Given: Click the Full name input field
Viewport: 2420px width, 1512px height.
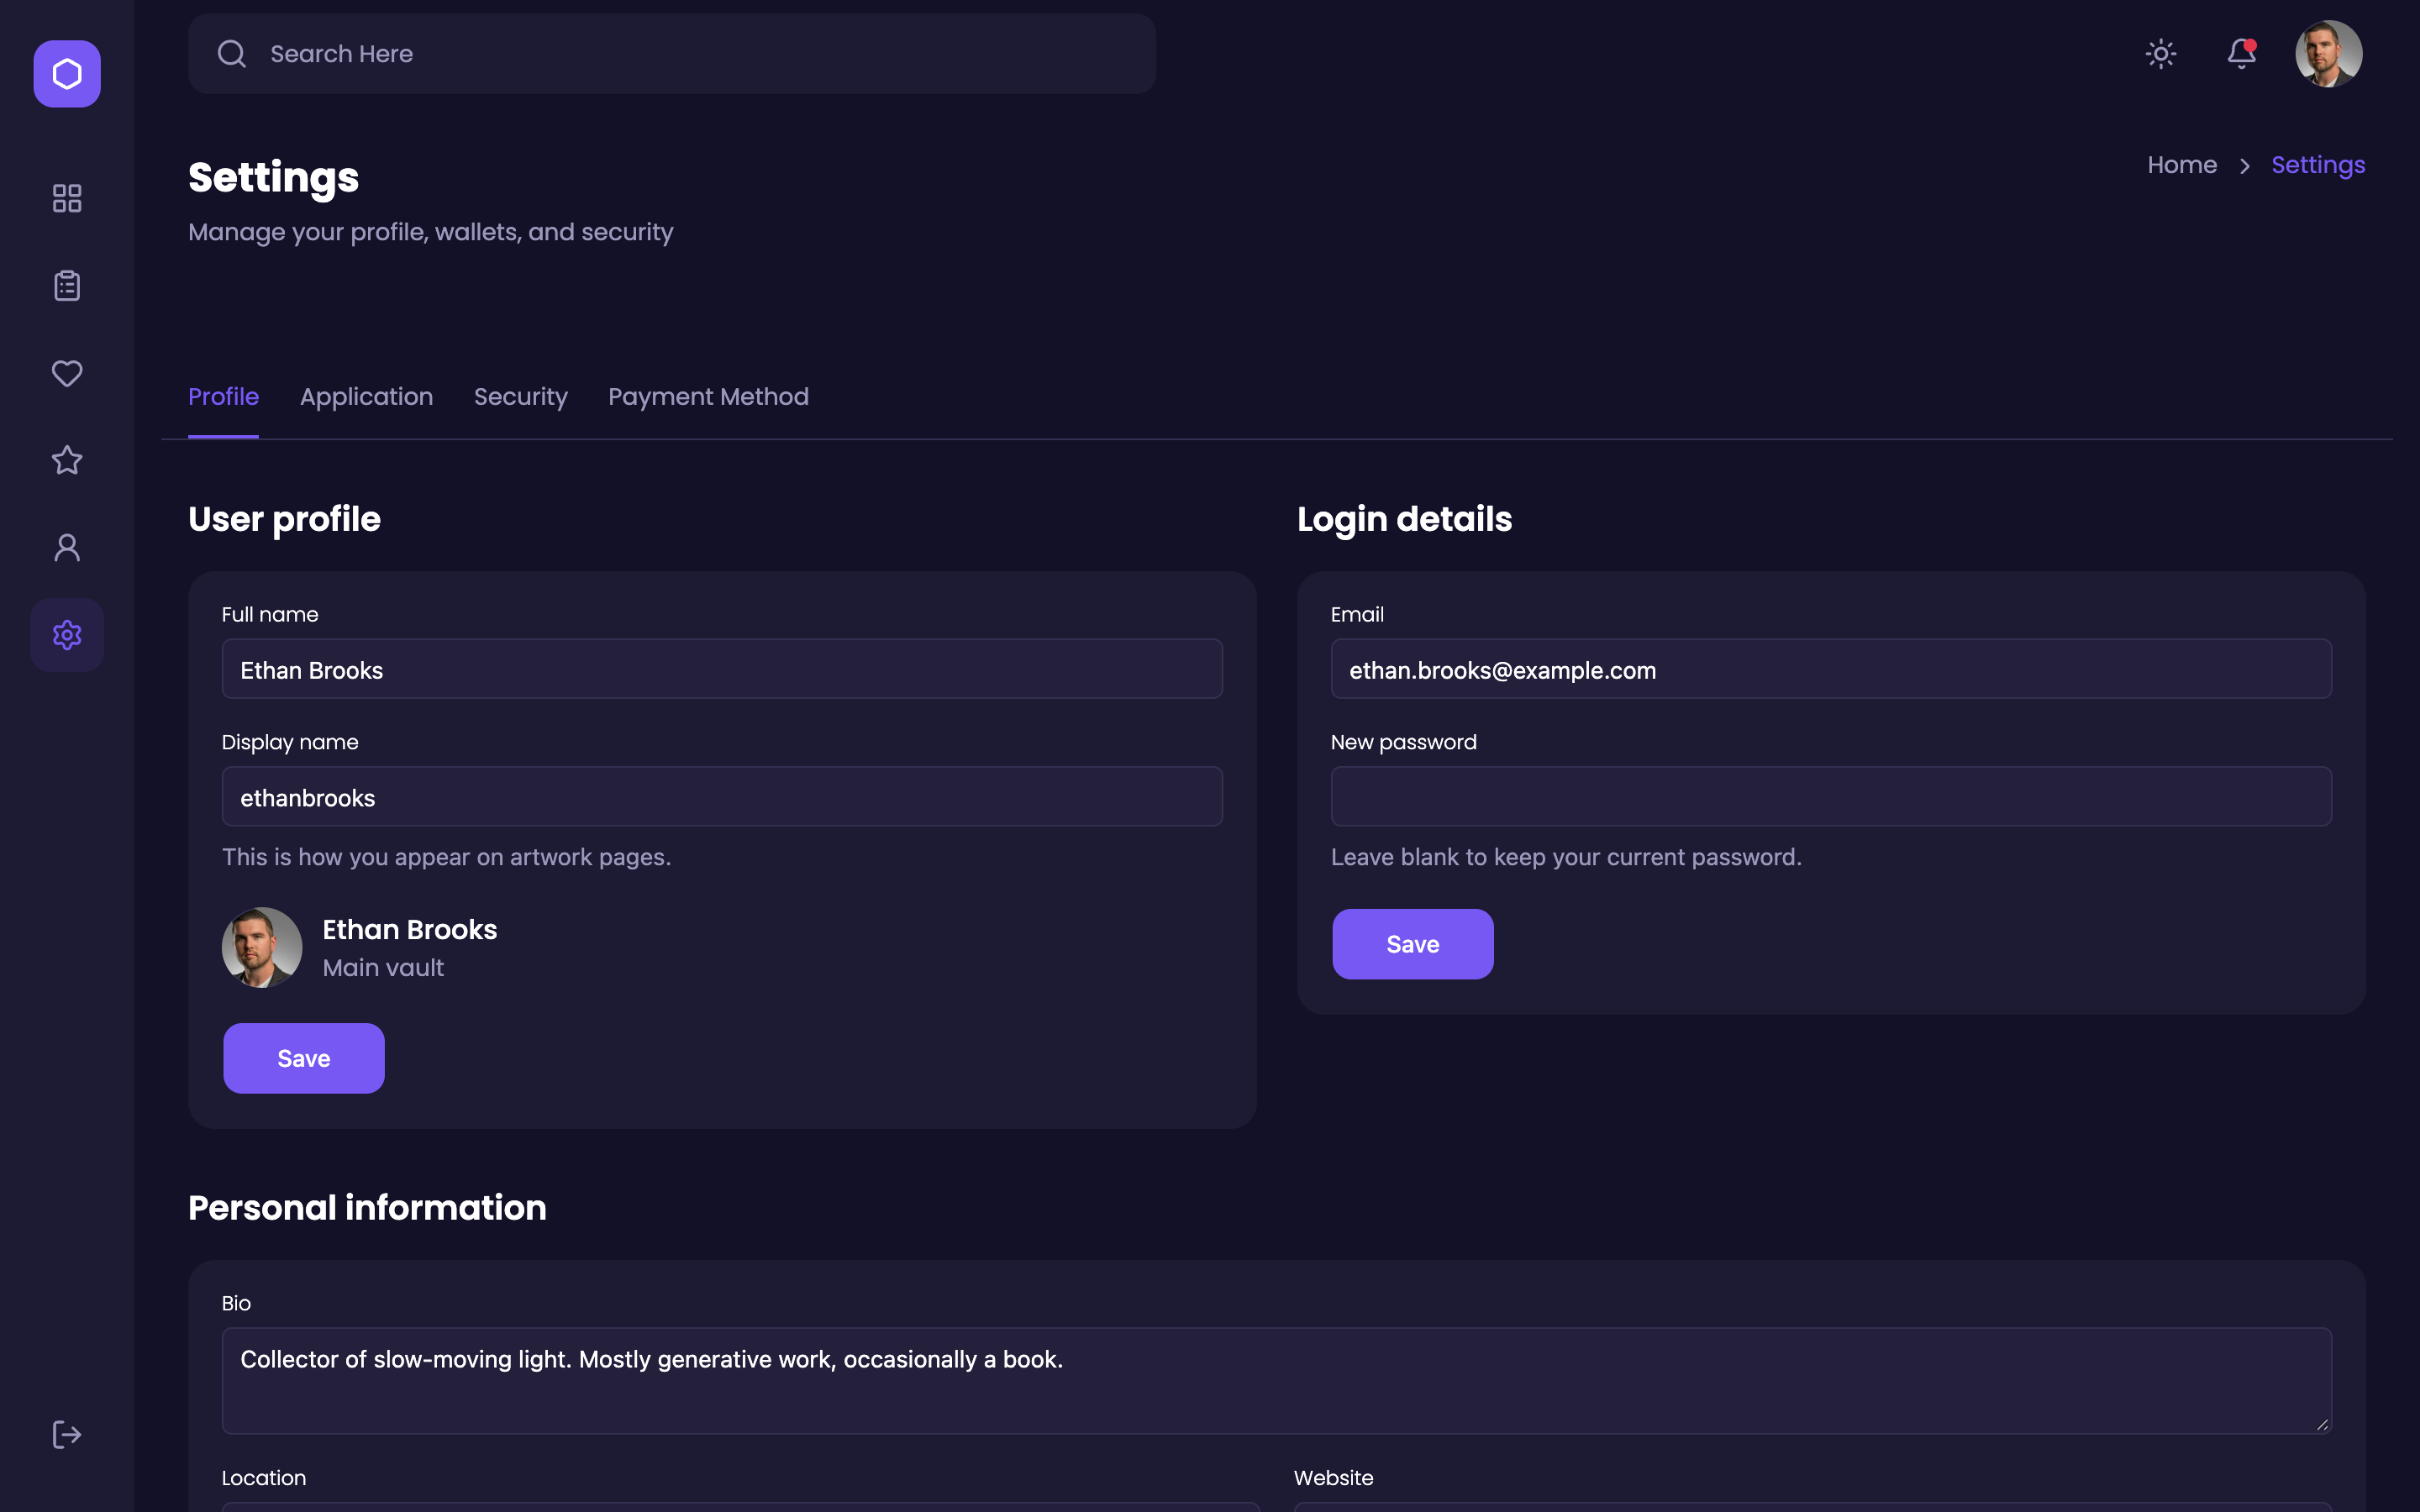Looking at the screenshot, I should click(x=722, y=669).
